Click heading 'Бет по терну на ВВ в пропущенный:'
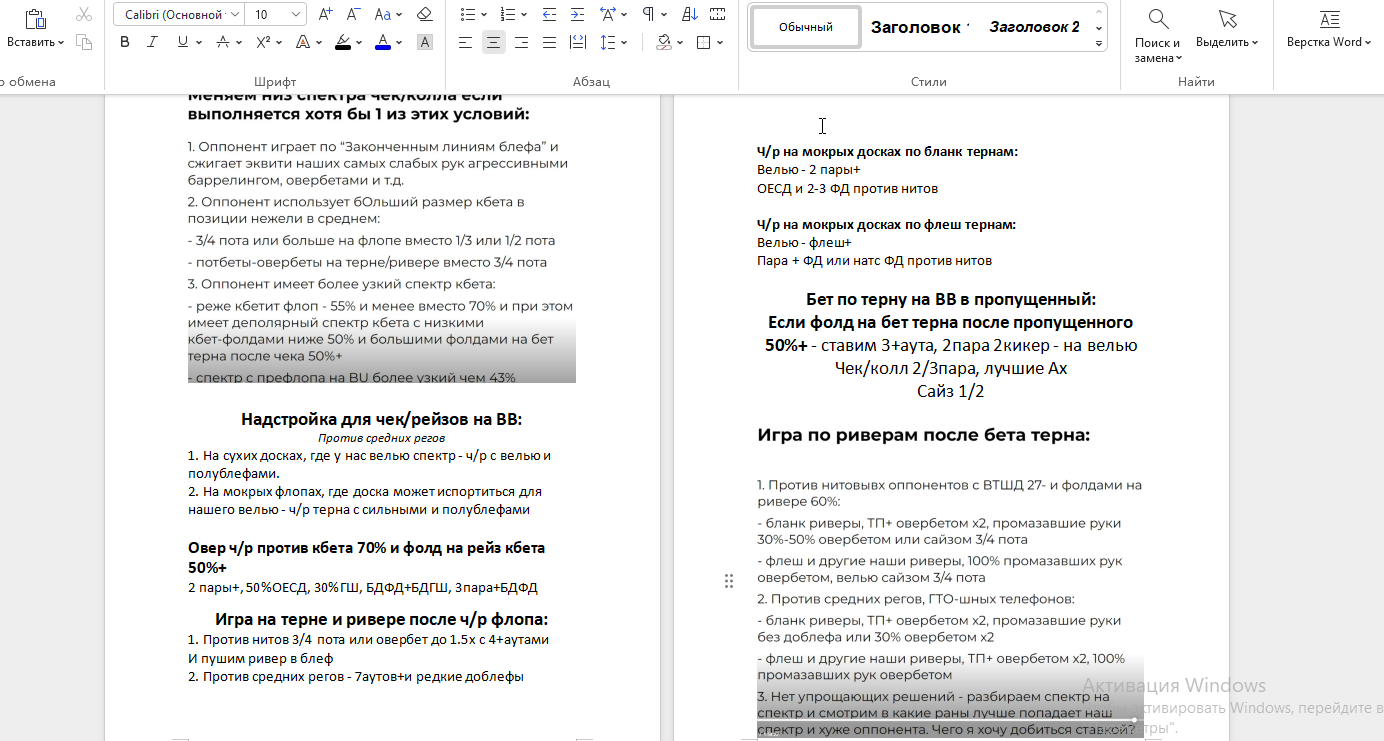The image size is (1384, 741). (951, 299)
